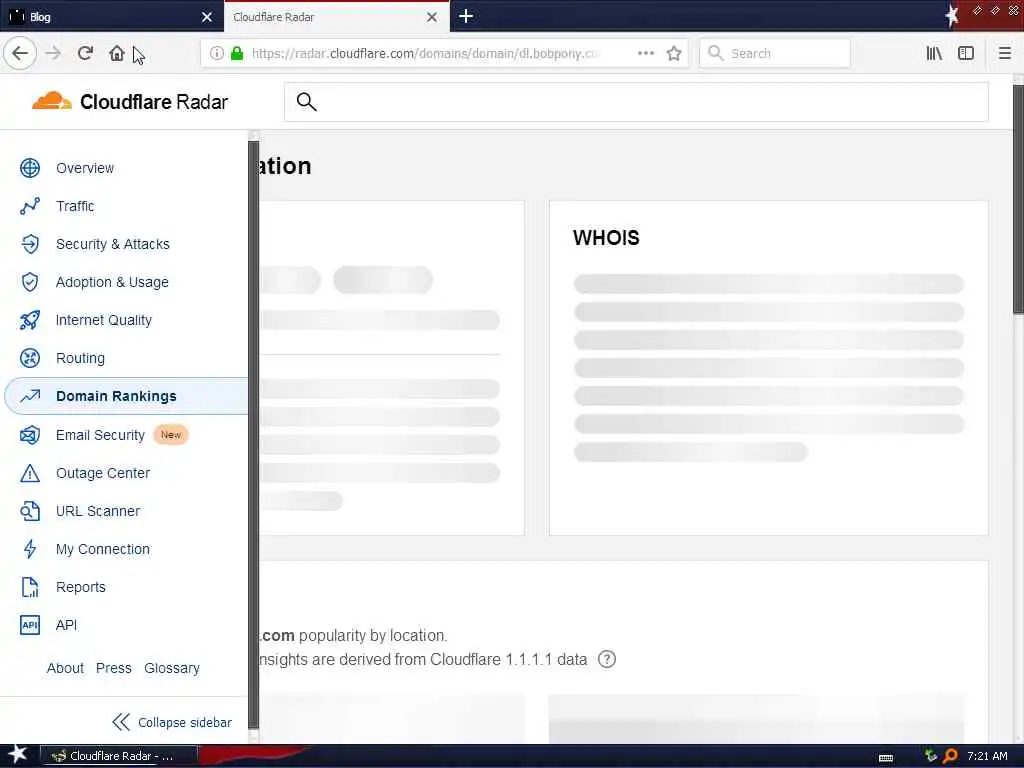This screenshot has height=768, width=1024.
Task: Open the About link
Action: point(65,668)
